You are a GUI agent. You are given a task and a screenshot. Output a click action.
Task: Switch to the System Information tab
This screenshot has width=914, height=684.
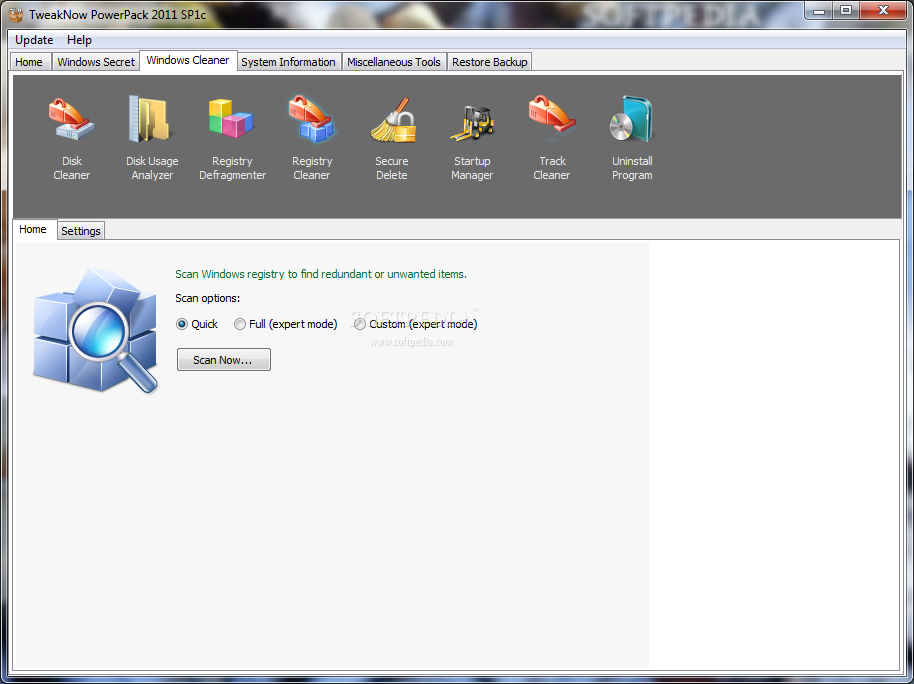(288, 62)
